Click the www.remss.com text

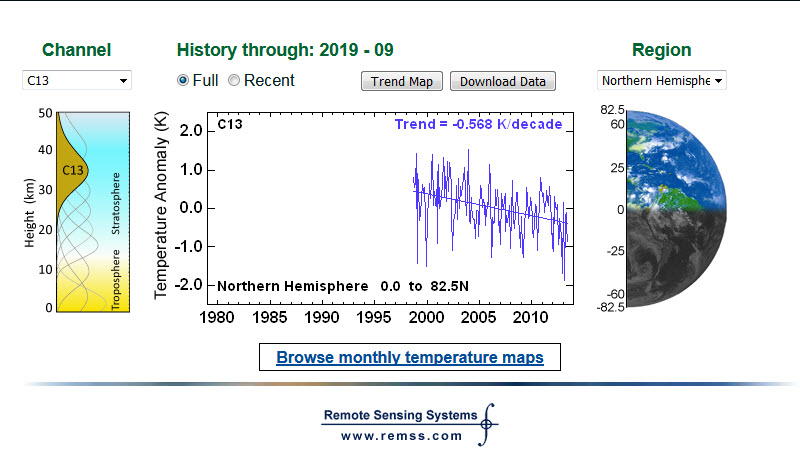pyautogui.click(x=402, y=436)
